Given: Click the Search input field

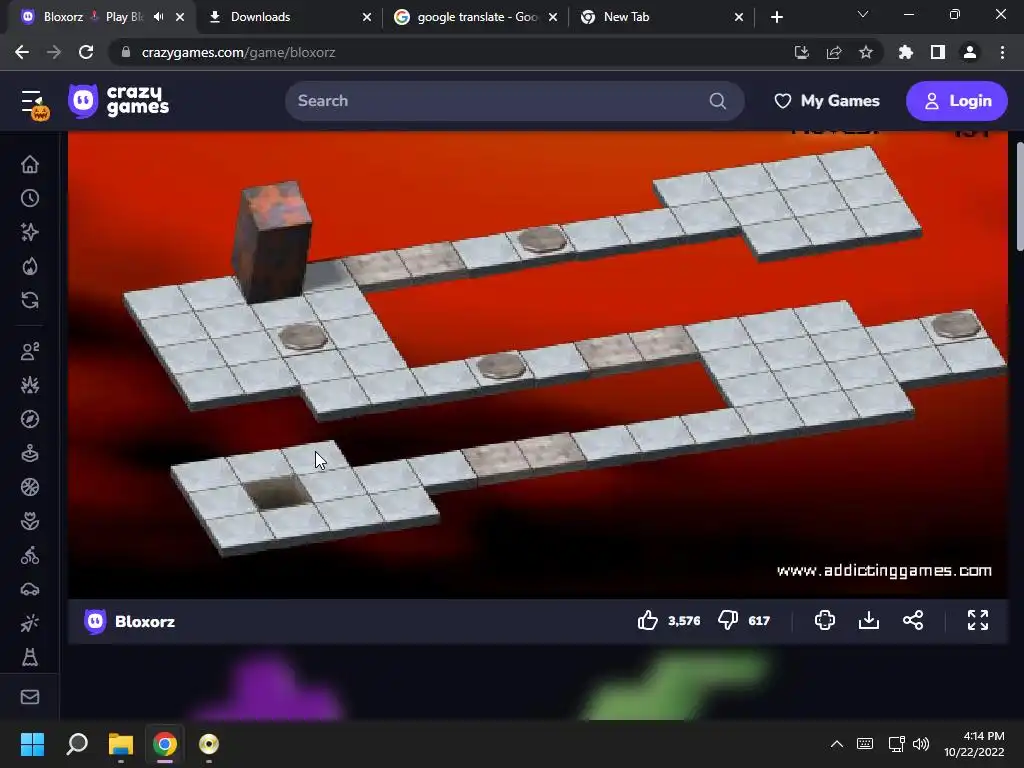Looking at the screenshot, I should tap(515, 101).
